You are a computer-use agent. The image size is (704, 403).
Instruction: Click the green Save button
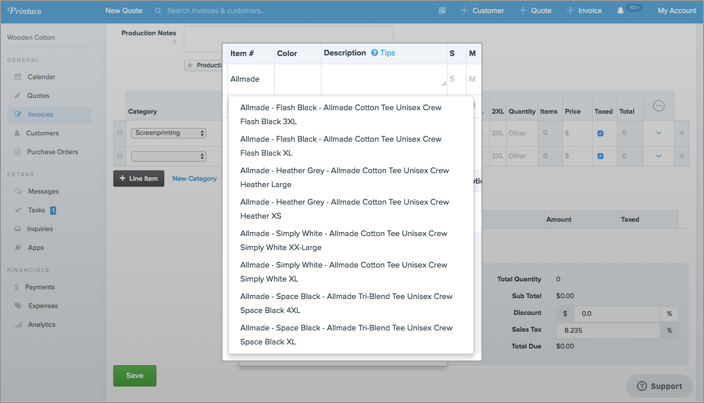click(135, 376)
